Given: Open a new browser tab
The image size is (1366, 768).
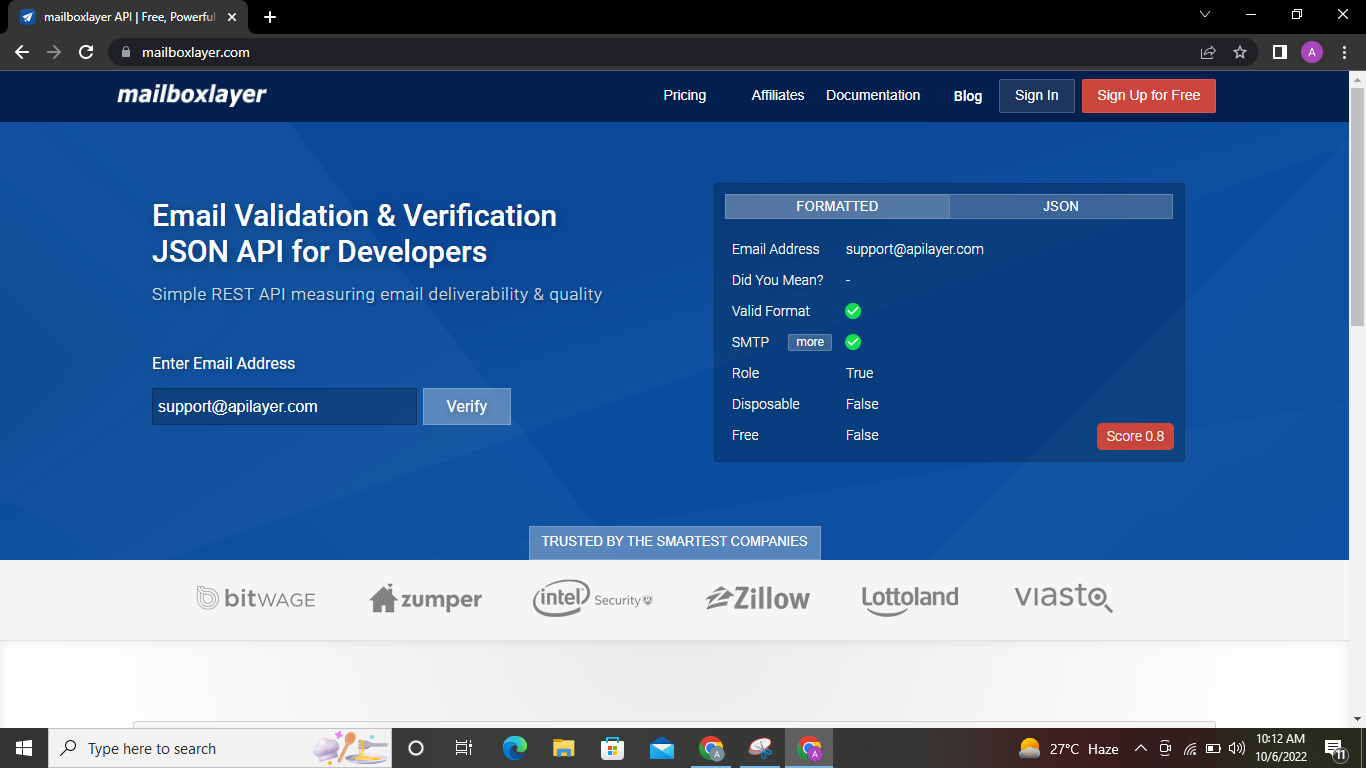Looking at the screenshot, I should (270, 17).
